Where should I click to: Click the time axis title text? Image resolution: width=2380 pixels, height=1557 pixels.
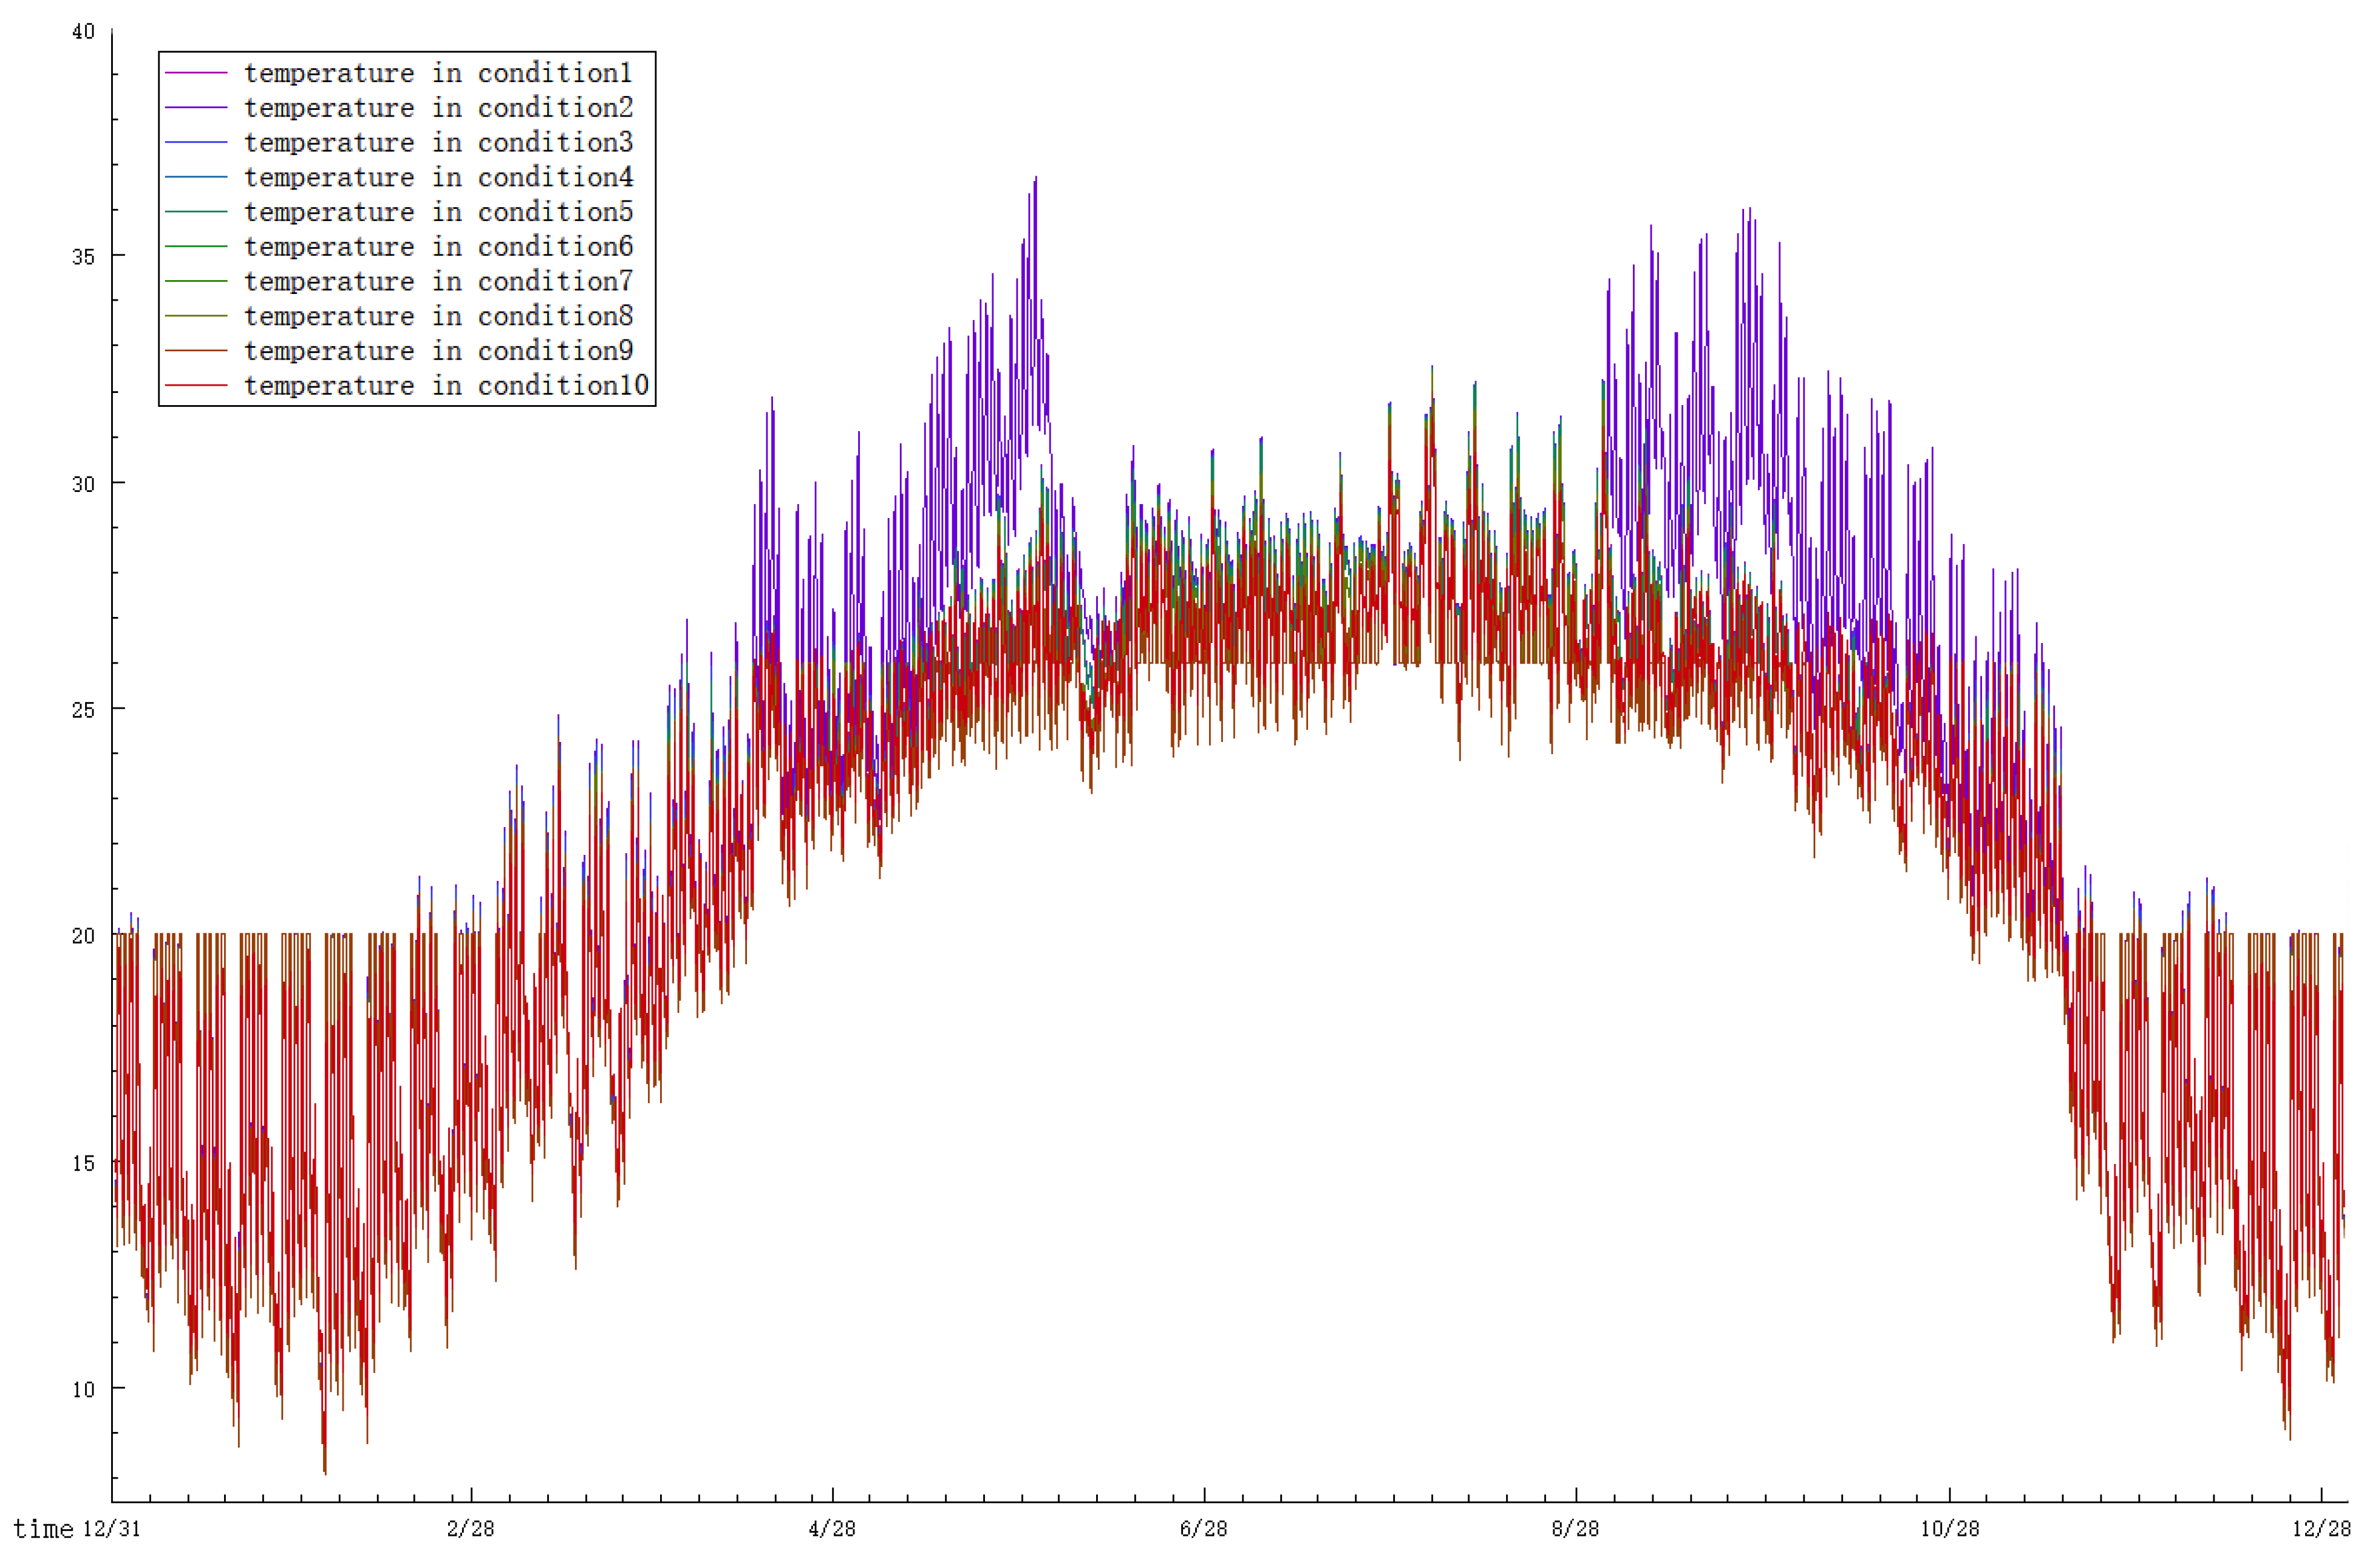pos(43,1529)
